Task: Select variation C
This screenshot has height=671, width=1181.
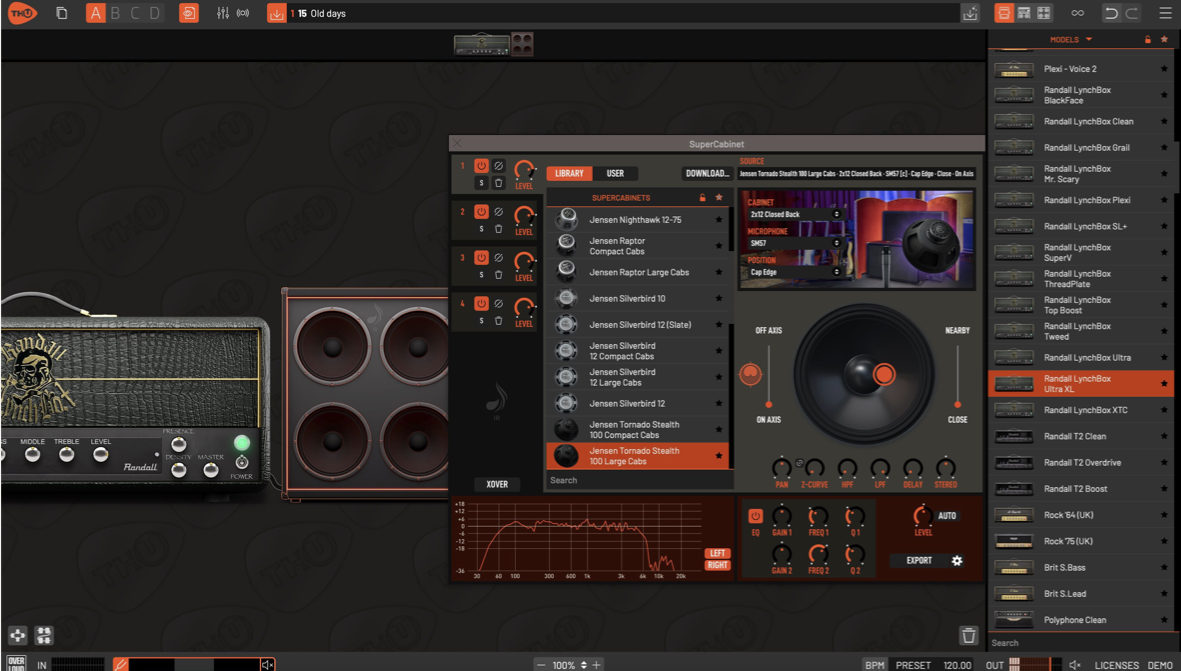Action: click(135, 13)
